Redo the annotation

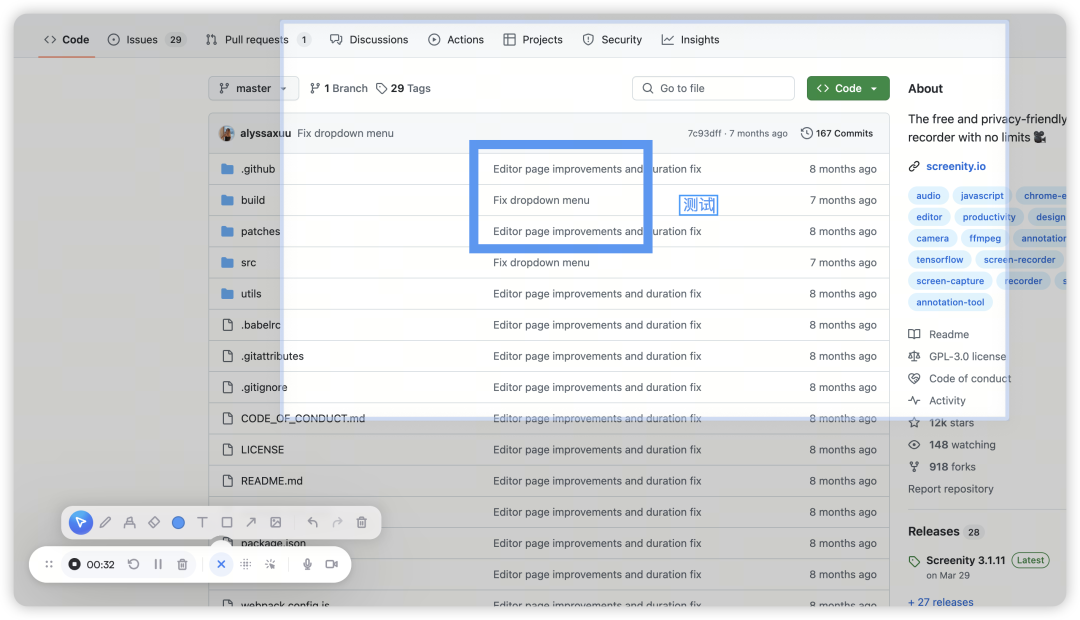[337, 522]
